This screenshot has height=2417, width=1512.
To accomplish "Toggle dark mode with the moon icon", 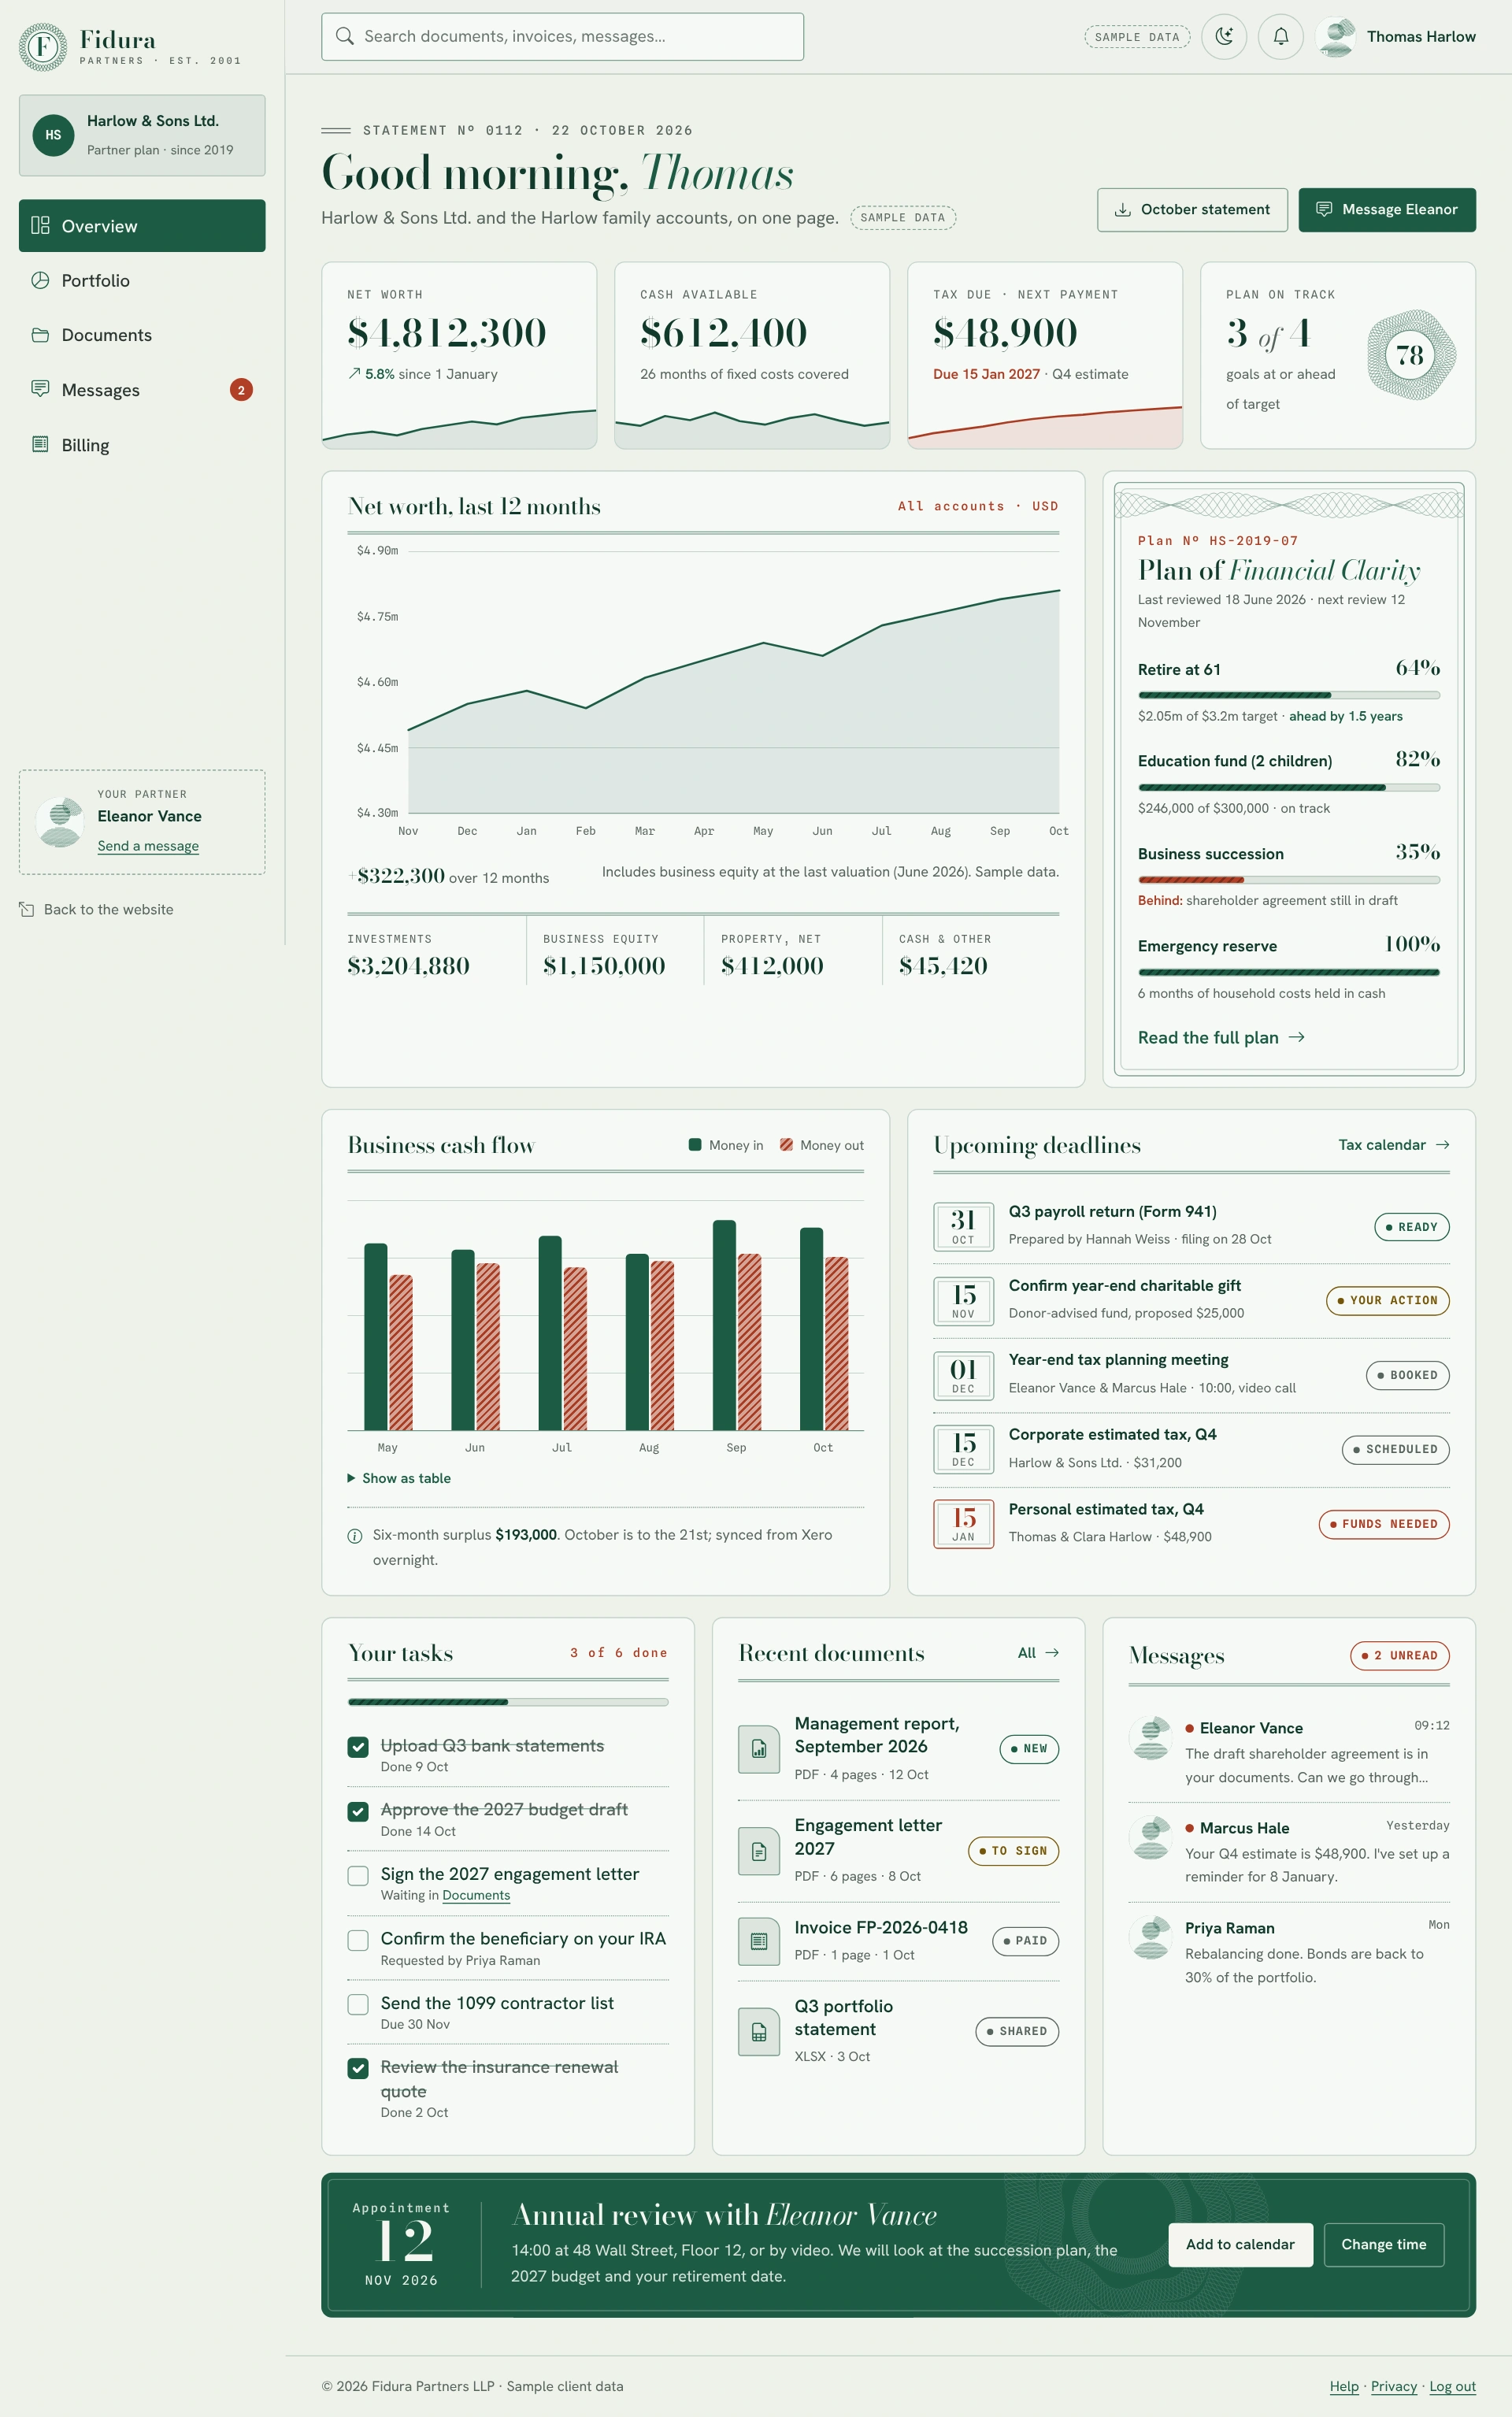I will 1224,37.
